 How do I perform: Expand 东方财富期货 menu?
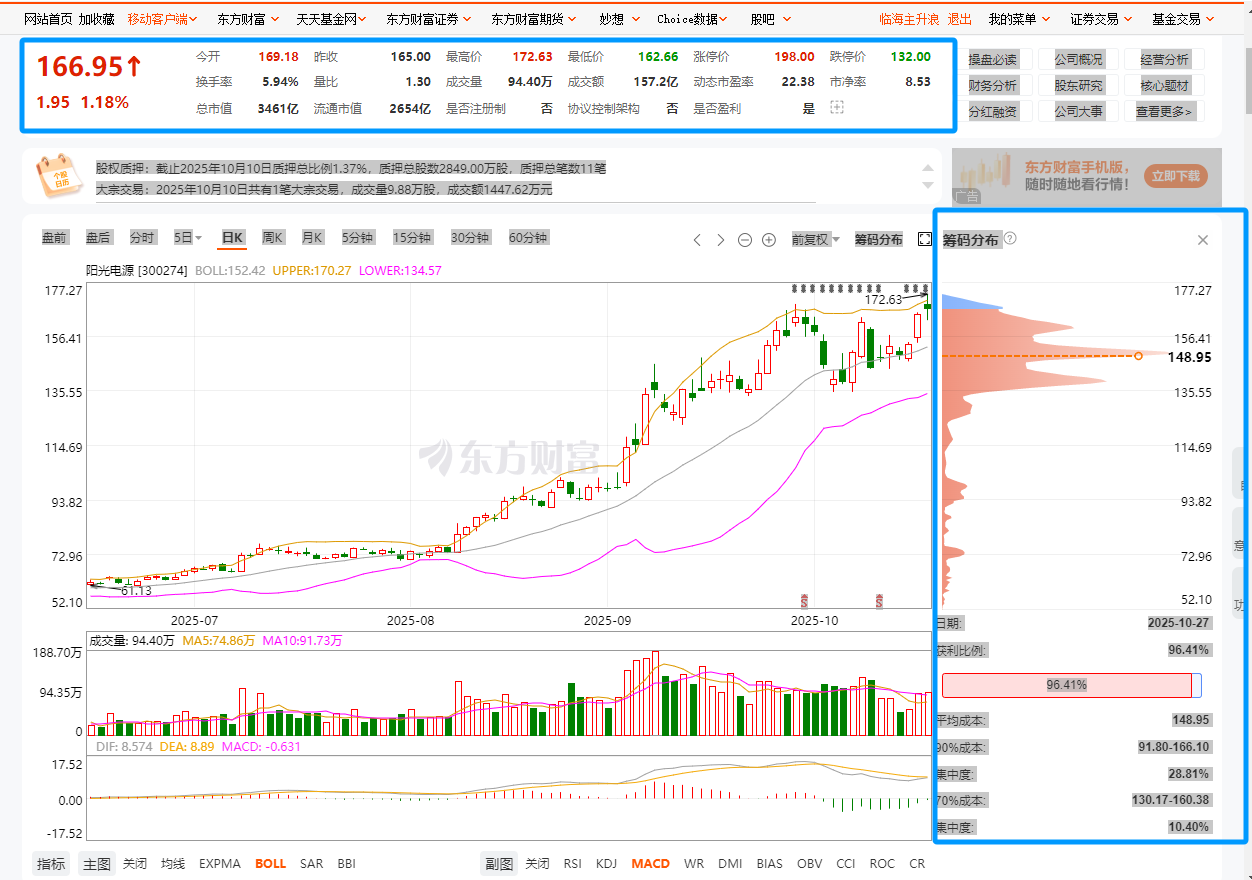(533, 19)
